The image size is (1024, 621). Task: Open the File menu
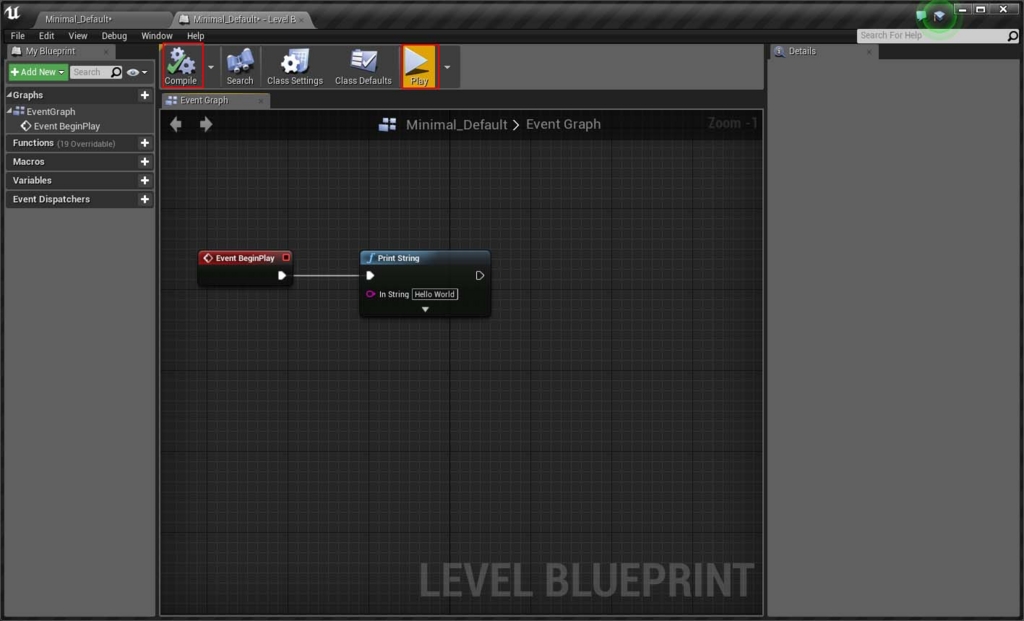coord(18,36)
